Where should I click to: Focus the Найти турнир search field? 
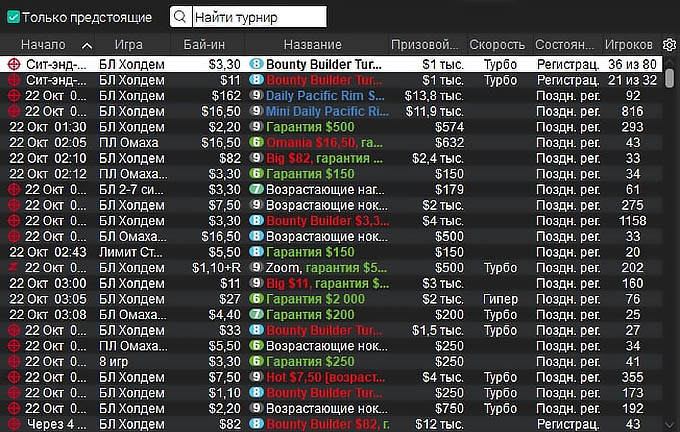pyautogui.click(x=259, y=17)
